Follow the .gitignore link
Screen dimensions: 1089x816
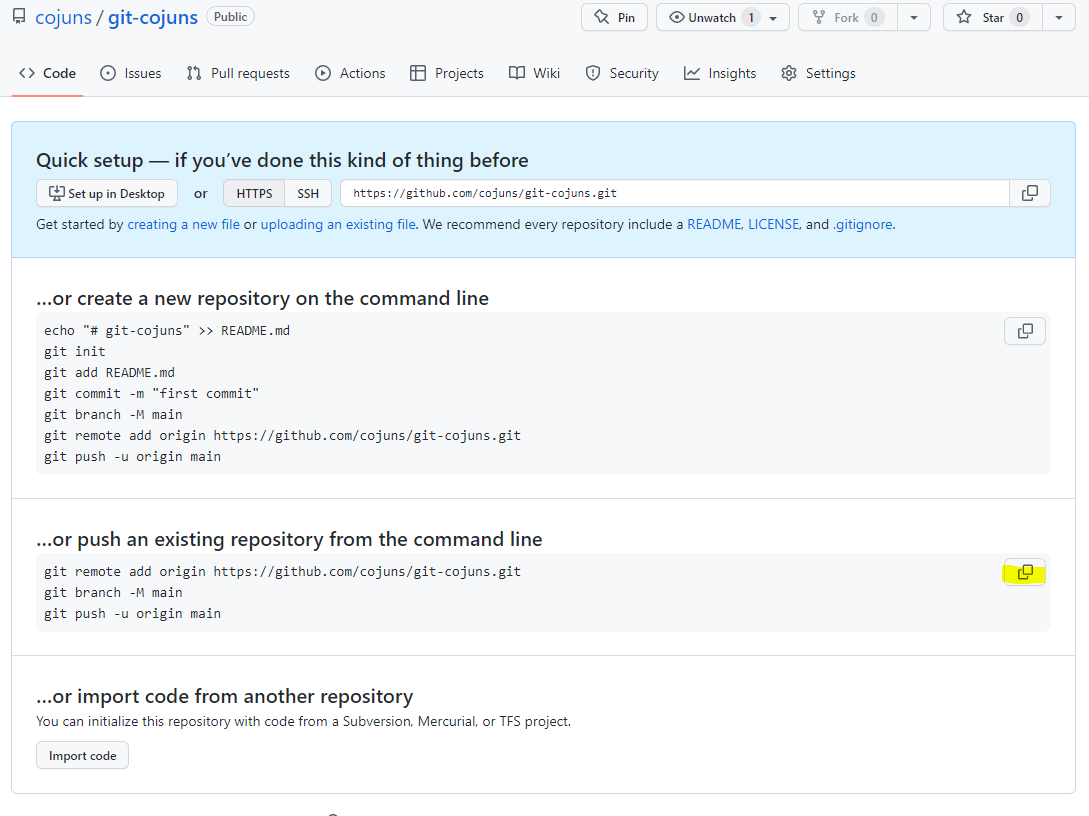pos(863,224)
